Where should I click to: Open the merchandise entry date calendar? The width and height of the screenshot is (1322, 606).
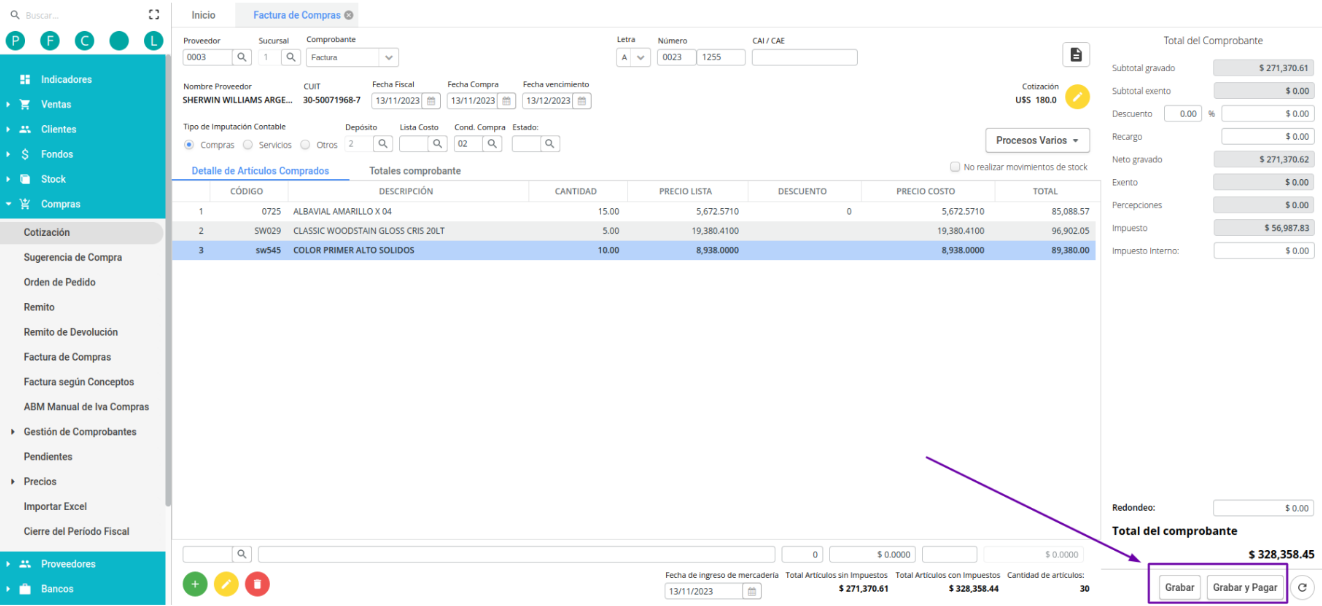(x=752, y=591)
